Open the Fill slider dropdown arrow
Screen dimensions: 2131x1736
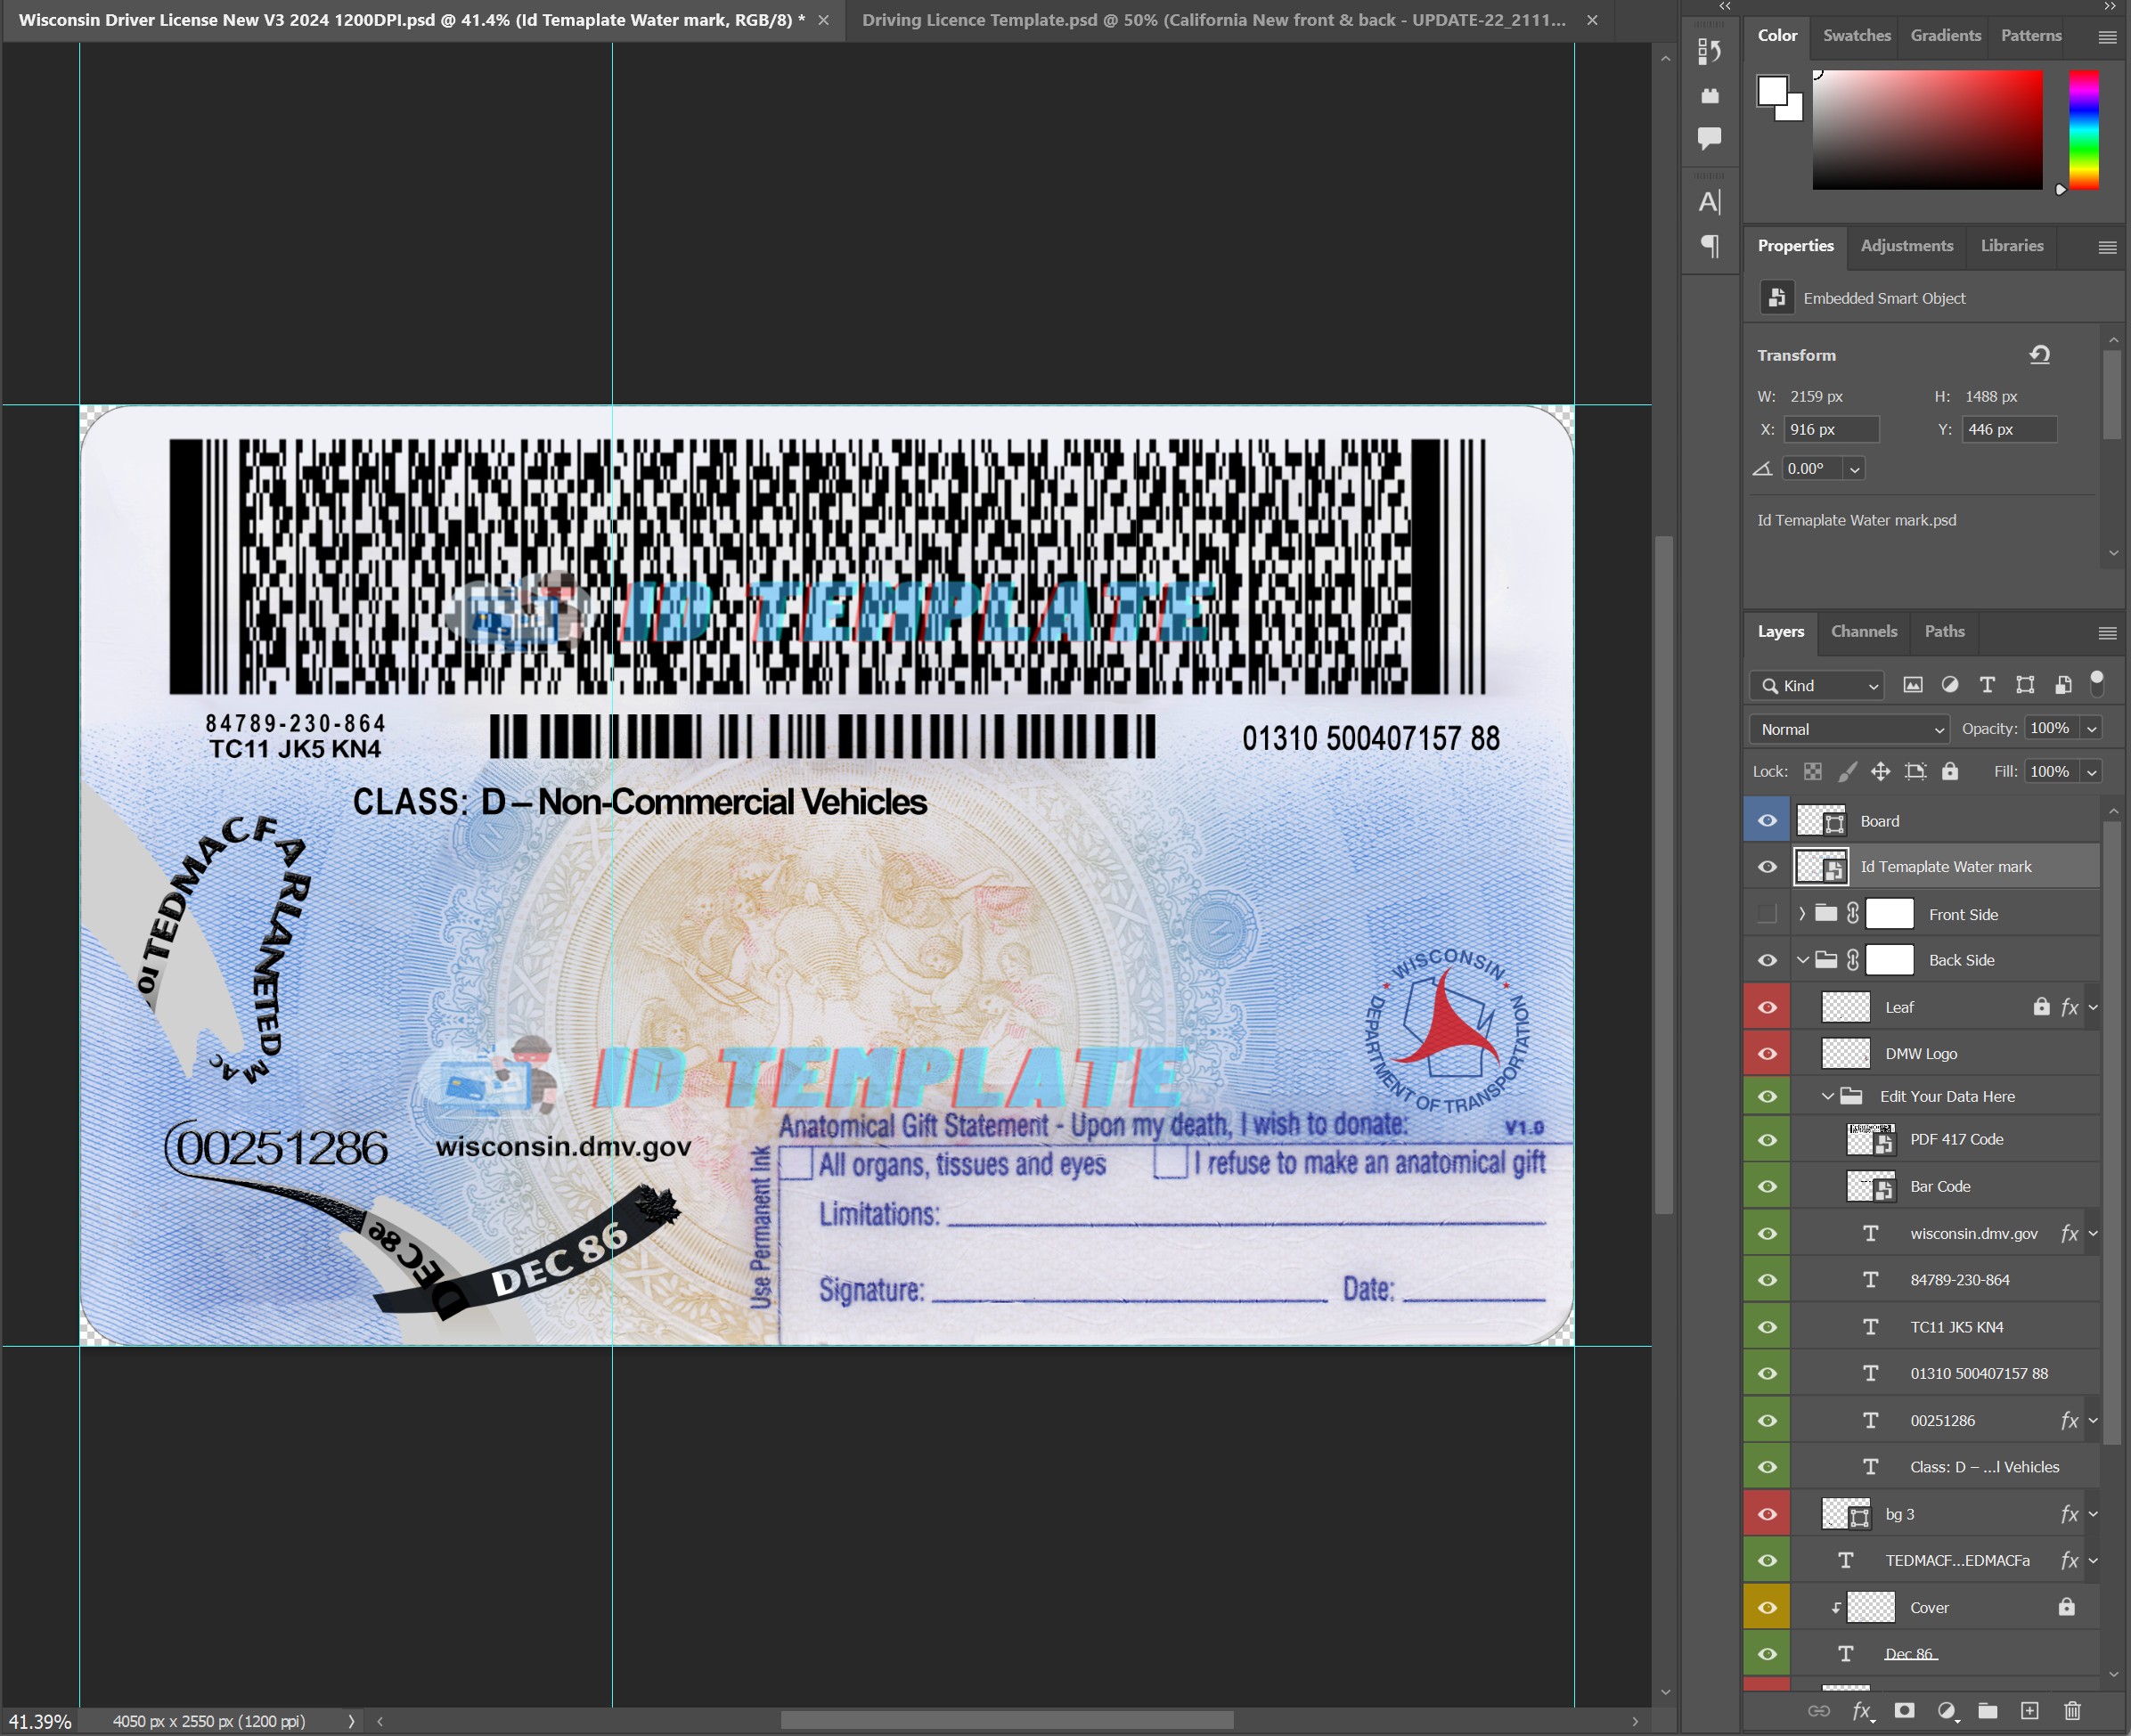2090,771
